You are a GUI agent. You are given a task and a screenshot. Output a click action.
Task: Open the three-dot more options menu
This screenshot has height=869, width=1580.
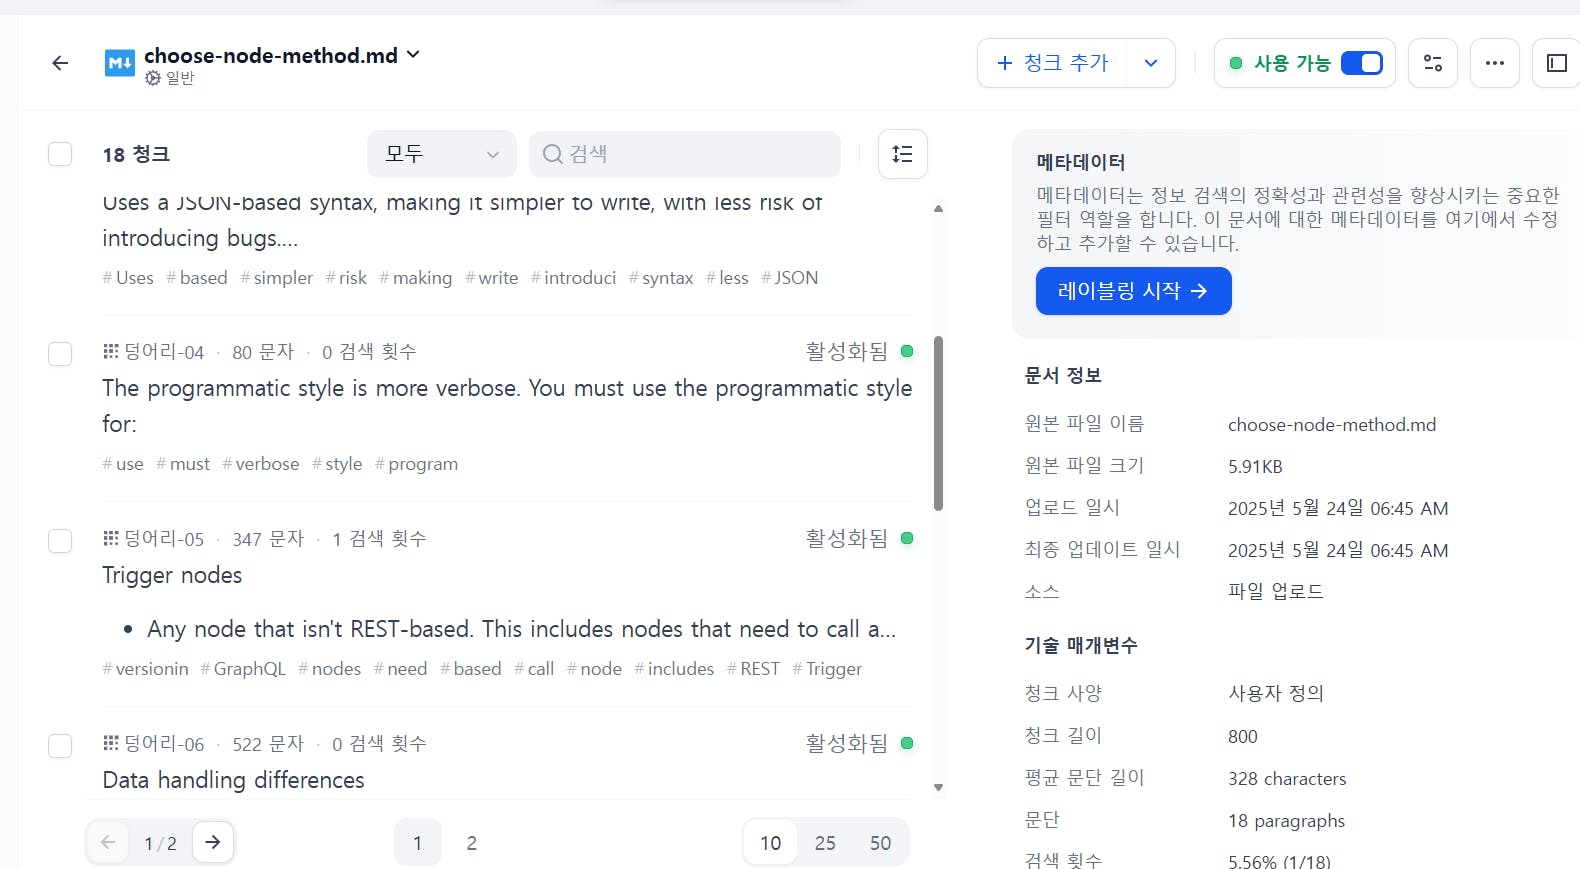1495,63
